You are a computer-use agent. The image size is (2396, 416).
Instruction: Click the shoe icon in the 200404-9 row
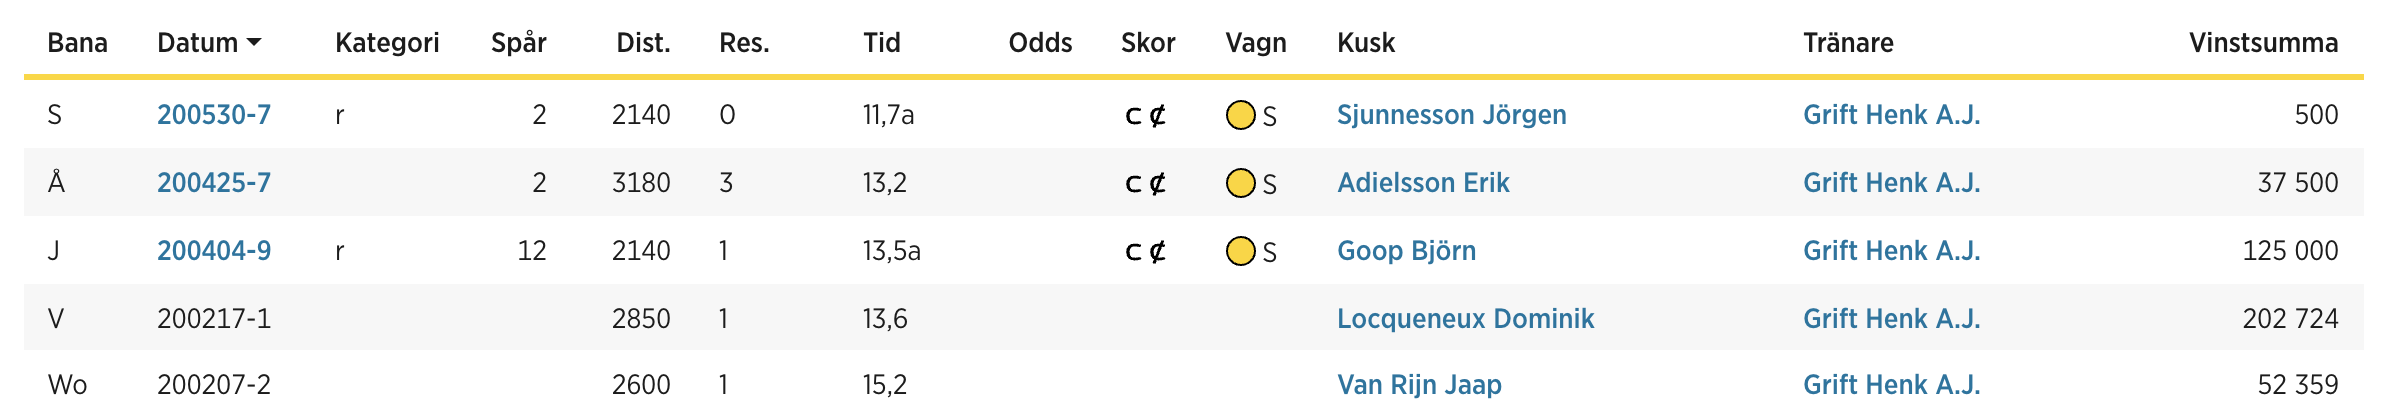point(1145,252)
